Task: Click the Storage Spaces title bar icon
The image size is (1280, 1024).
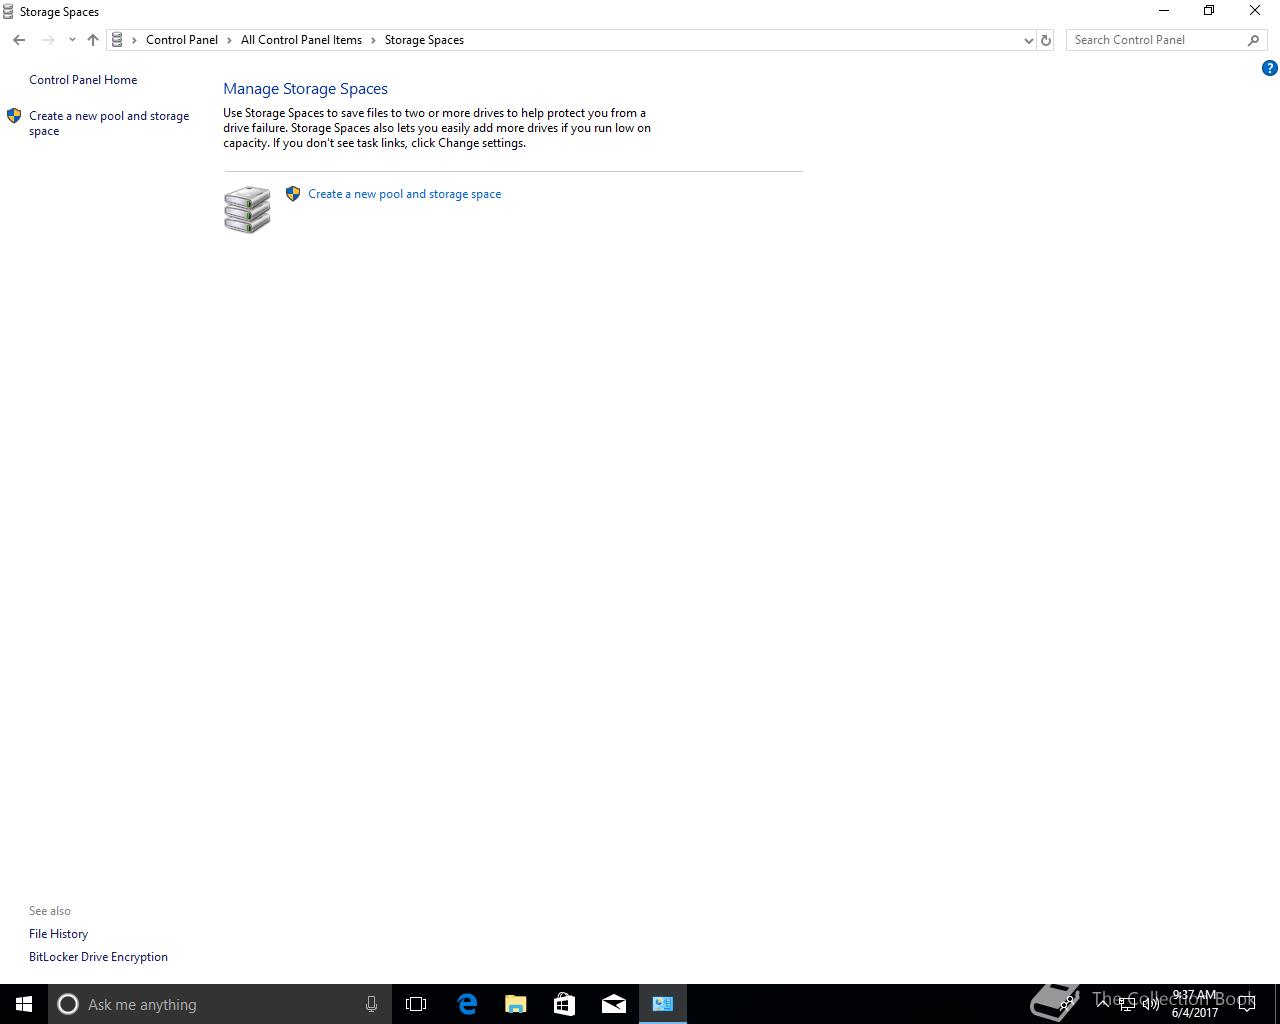Action: point(8,12)
